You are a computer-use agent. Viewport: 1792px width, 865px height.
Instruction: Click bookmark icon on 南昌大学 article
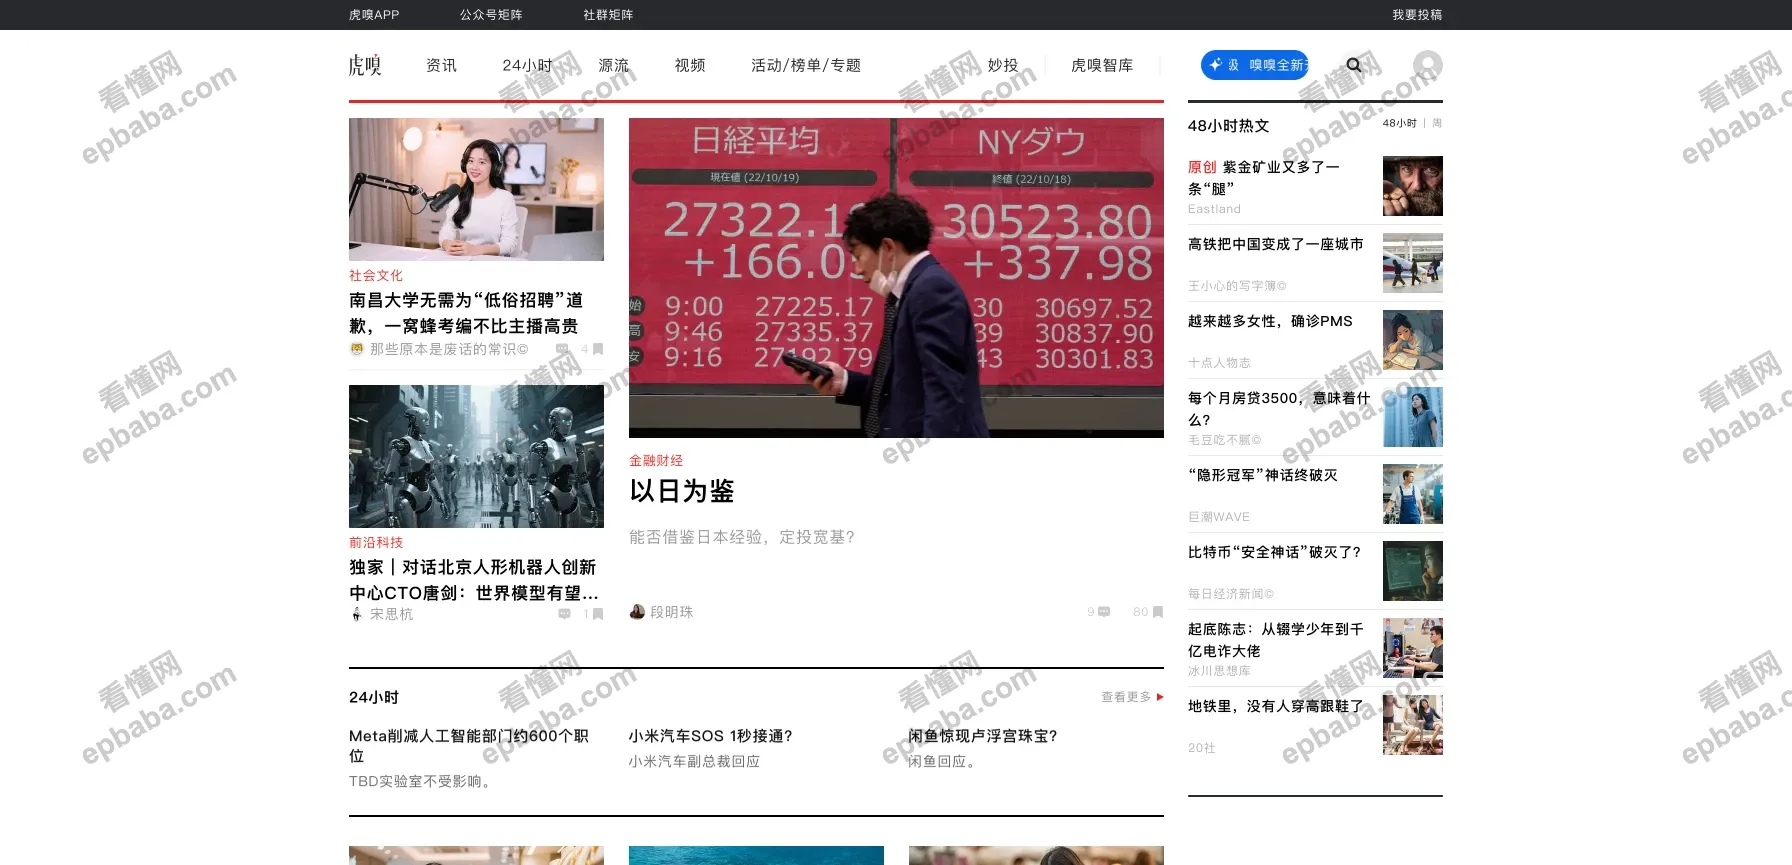[x=598, y=349]
